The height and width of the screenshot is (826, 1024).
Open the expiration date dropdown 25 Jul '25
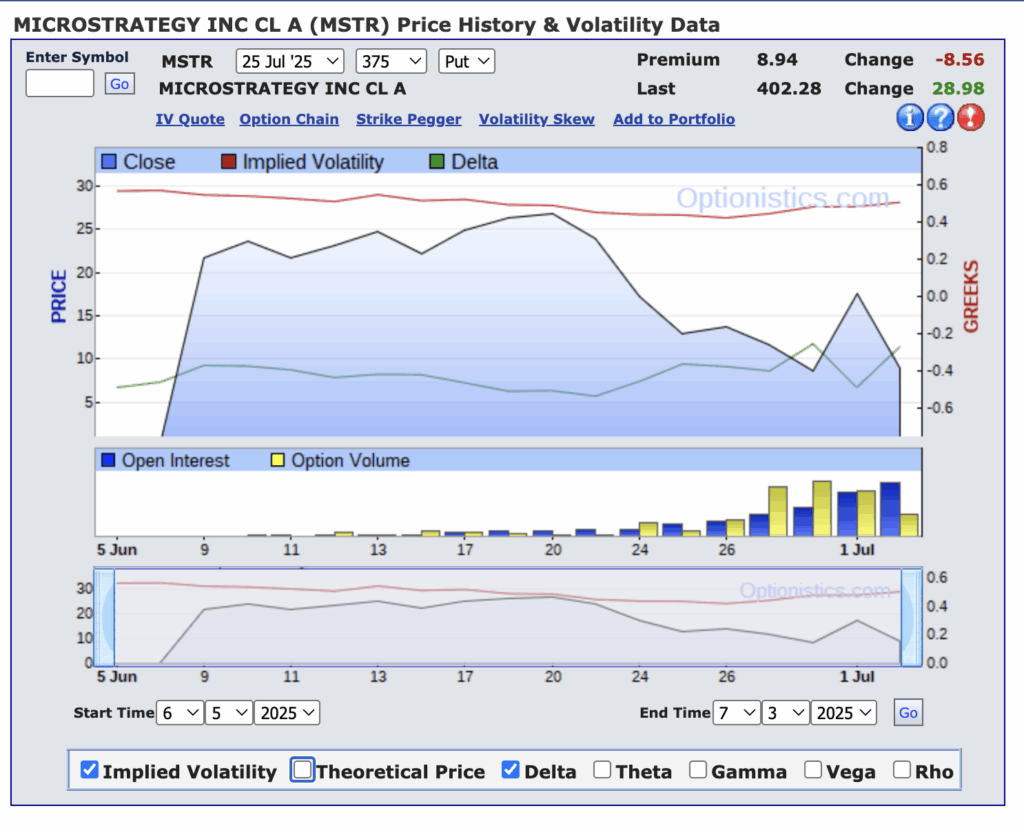pos(290,61)
